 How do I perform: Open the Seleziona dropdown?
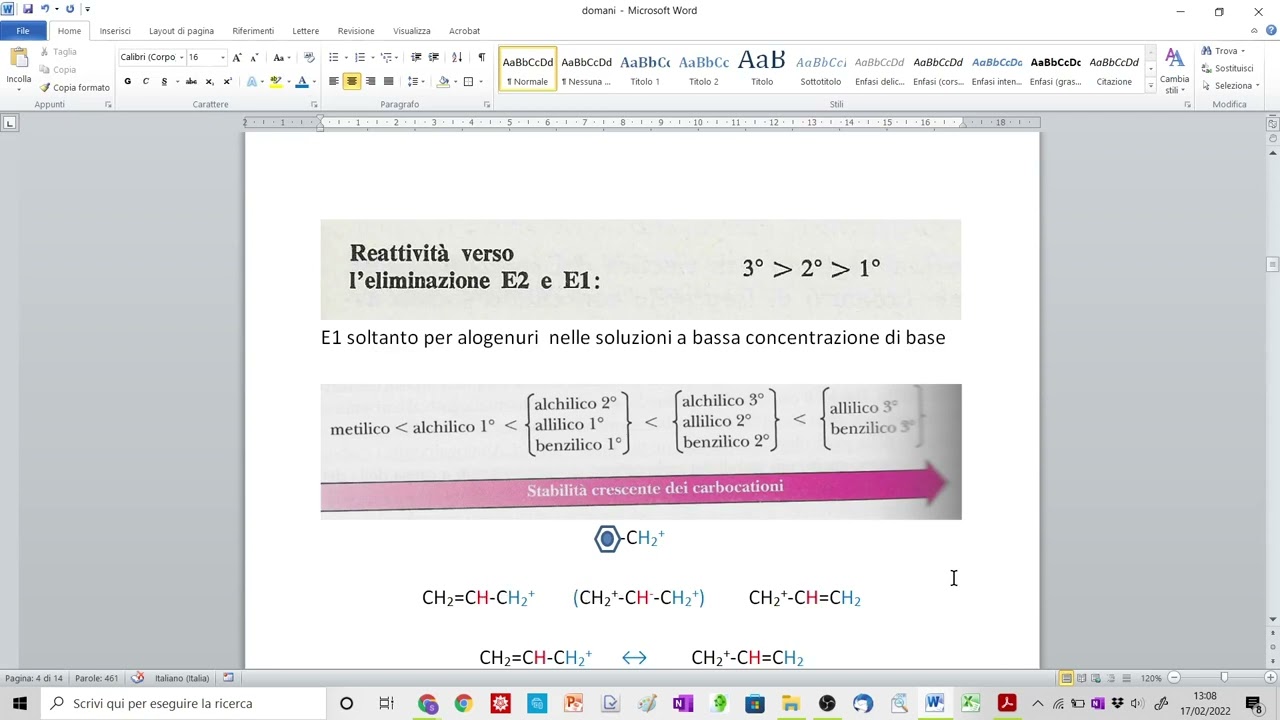[x=1231, y=85]
